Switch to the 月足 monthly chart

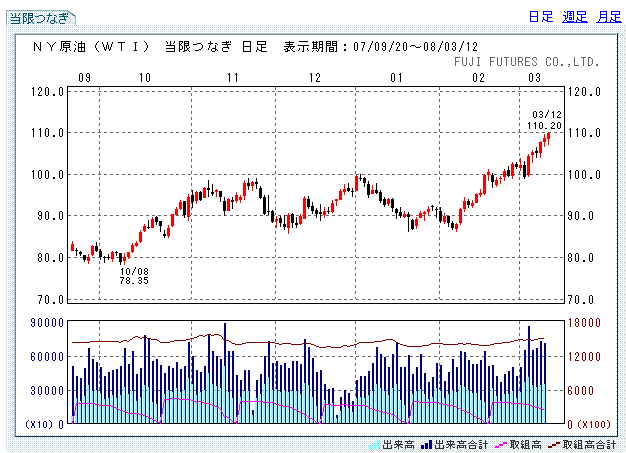pos(608,17)
